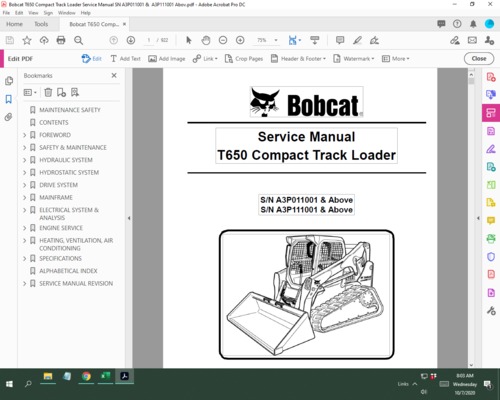500x400 pixels.
Task: Open the Protect shield tool
Action: [491, 257]
